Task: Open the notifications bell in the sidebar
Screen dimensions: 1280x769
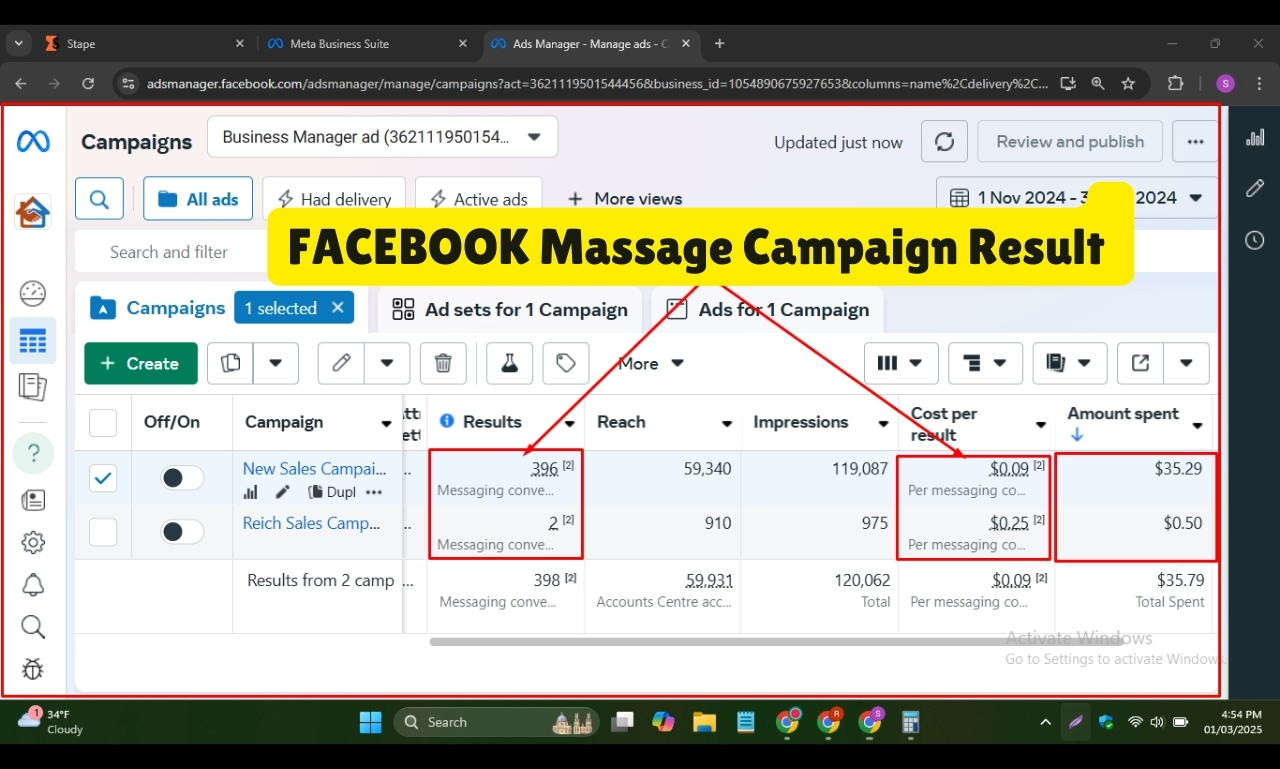Action: 33,584
